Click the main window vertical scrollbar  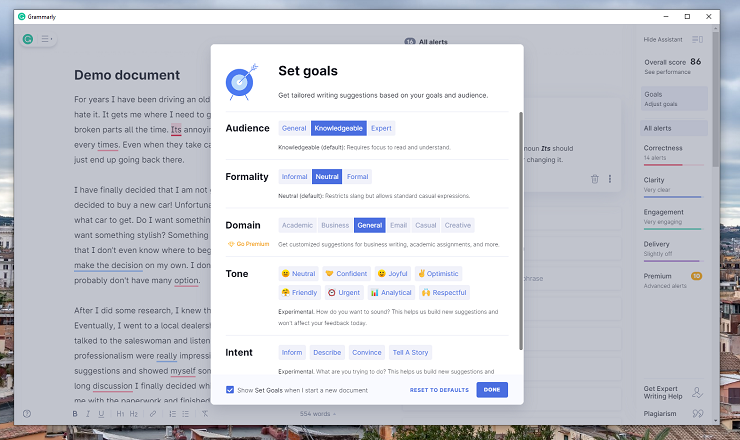click(x=716, y=99)
